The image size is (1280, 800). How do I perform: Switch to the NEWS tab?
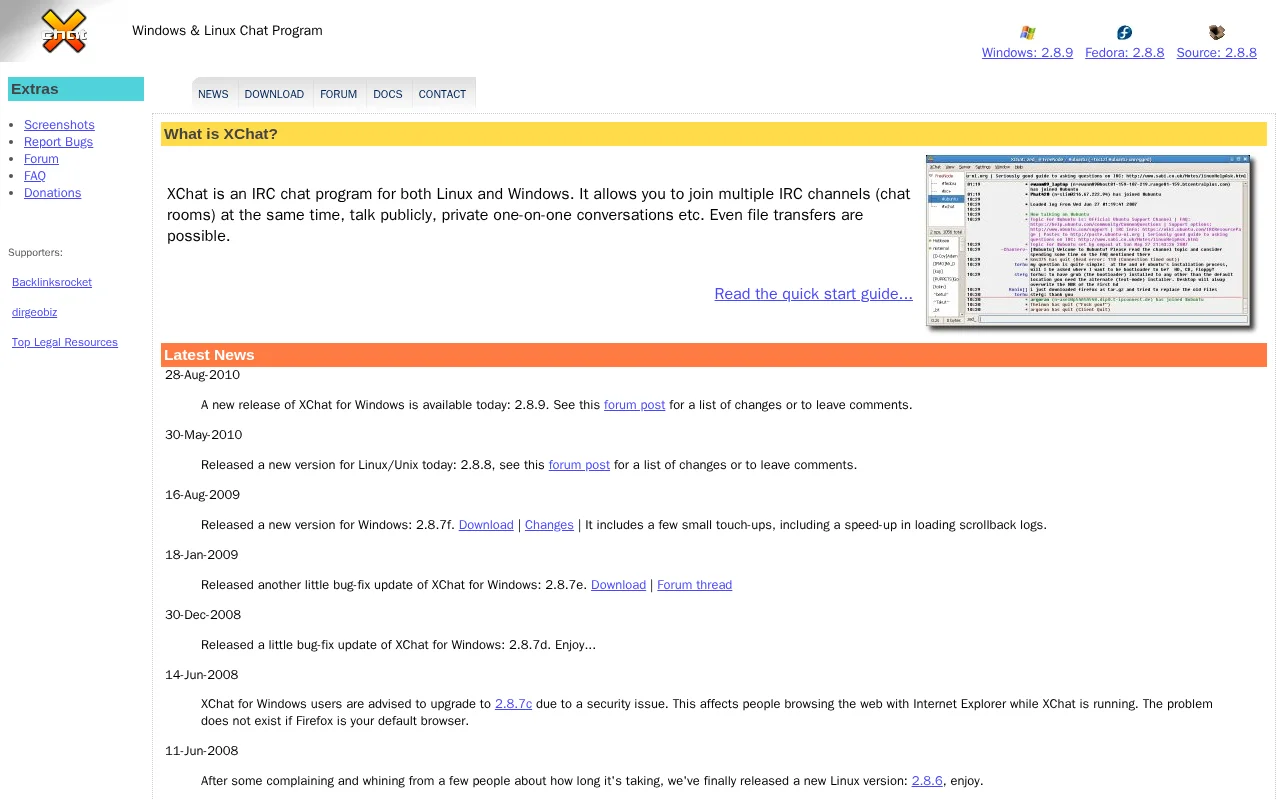tap(213, 94)
